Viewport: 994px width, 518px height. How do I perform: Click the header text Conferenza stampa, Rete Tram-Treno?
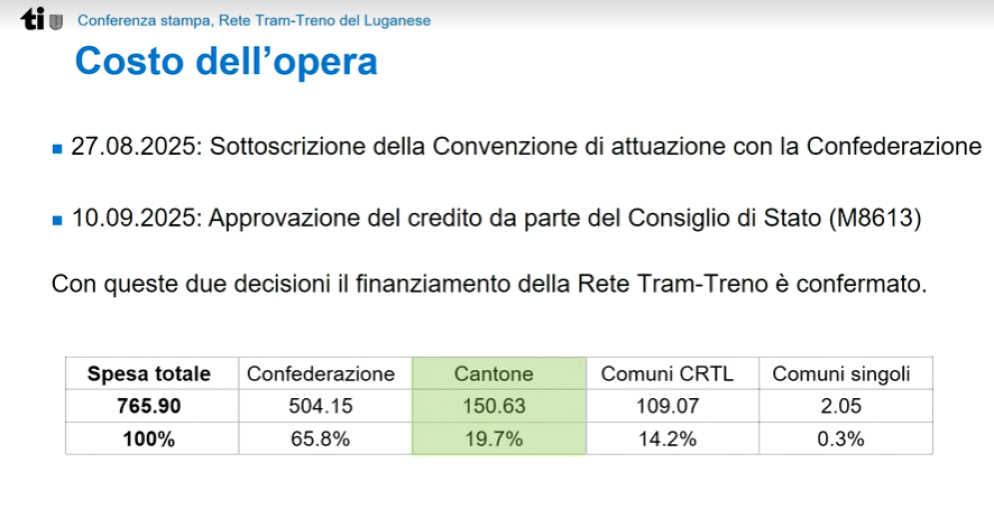(x=254, y=20)
